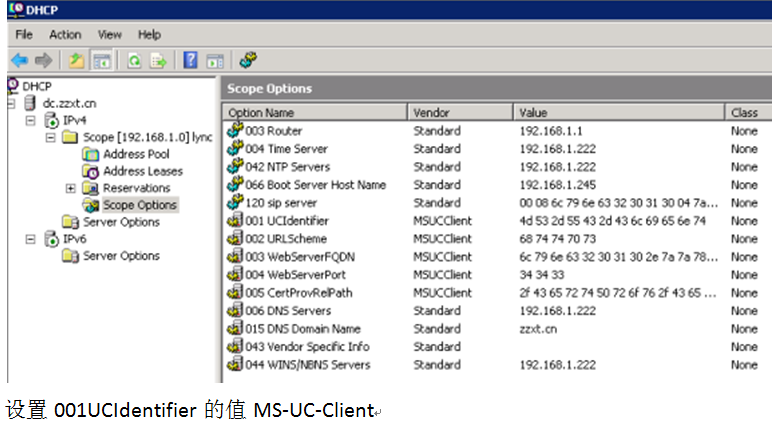This screenshot has width=772, height=433.
Task: Click the 003 Router option icon
Action: (235, 130)
